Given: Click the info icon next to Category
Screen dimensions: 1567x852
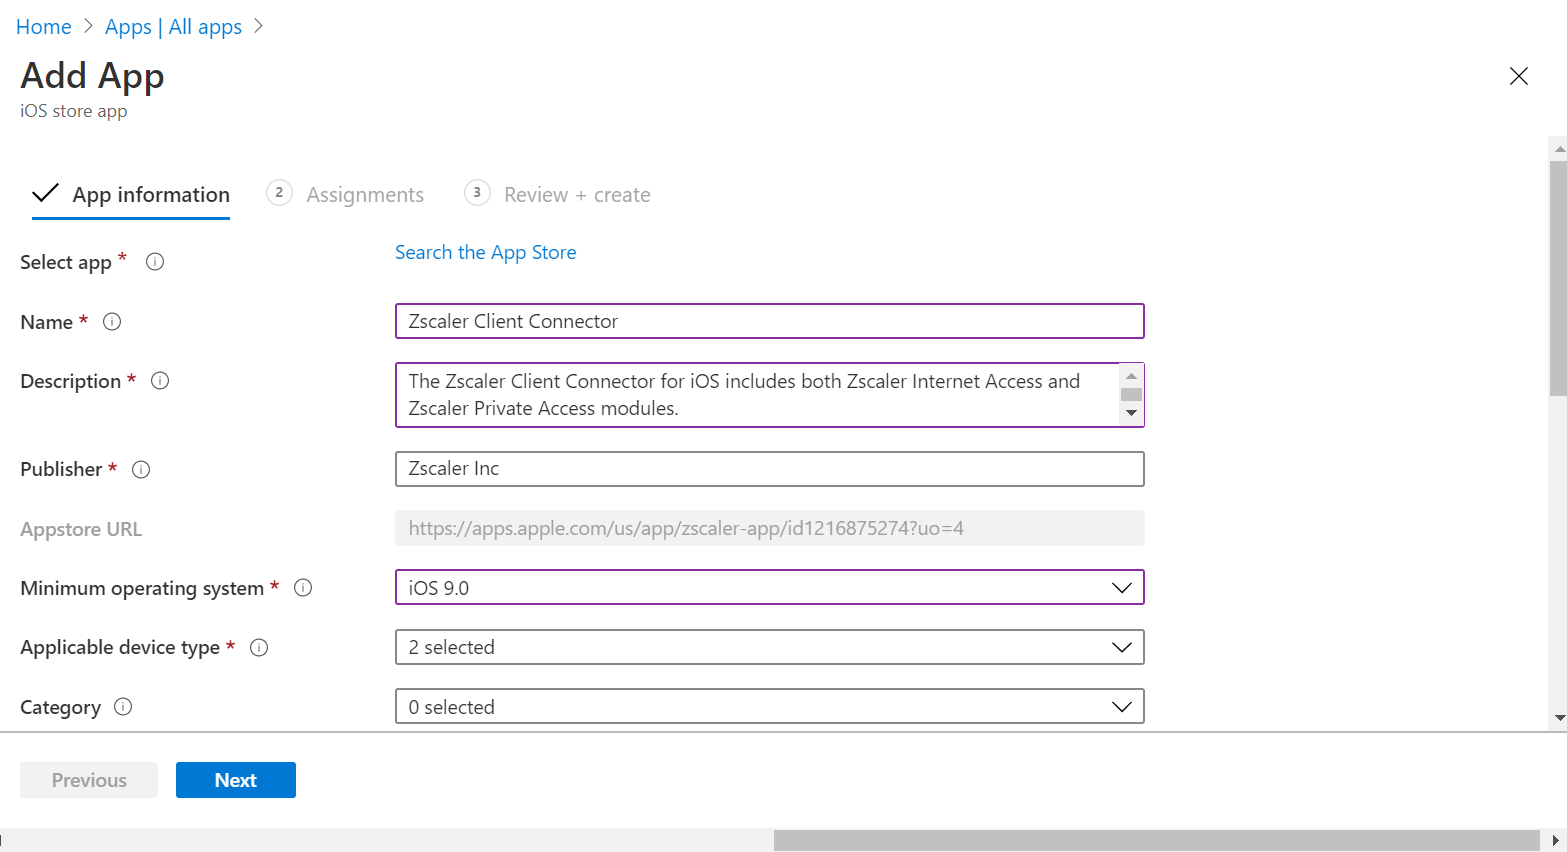Looking at the screenshot, I should point(122,706).
